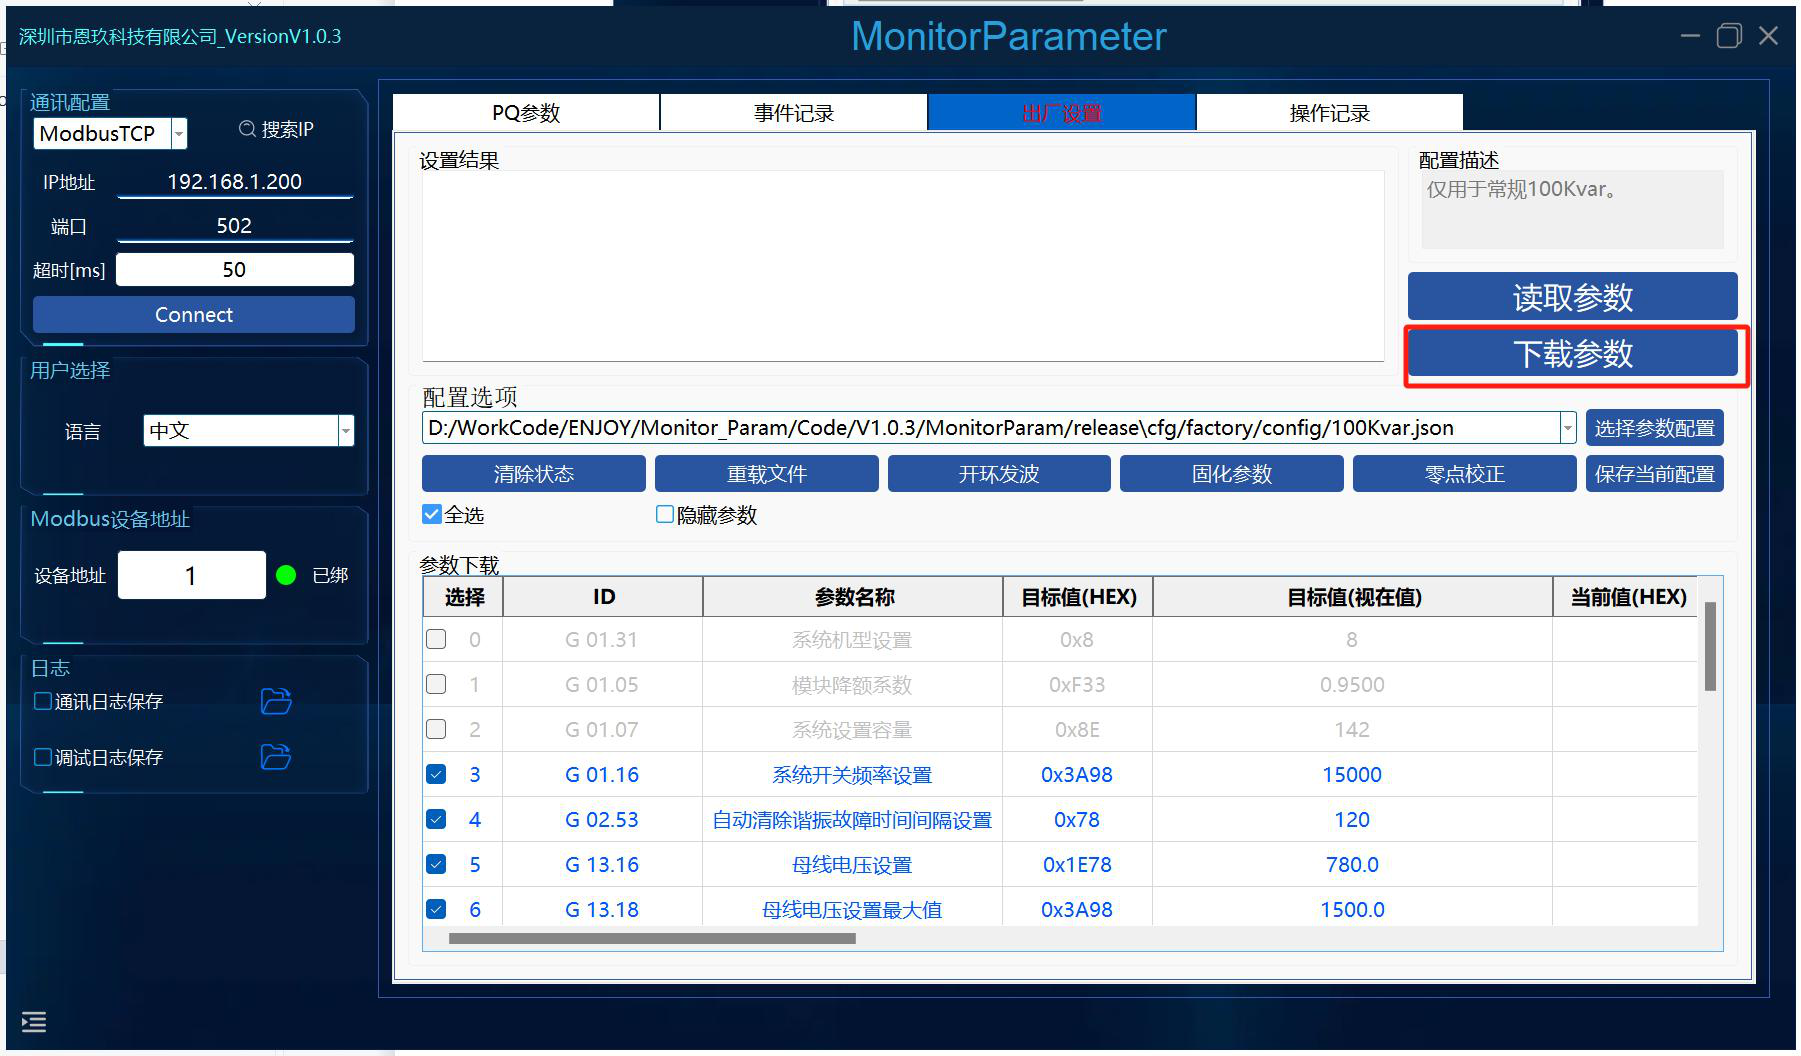Screen dimensions: 1801x1056
Task: Click 保存当前配置 button
Action: click(x=1655, y=474)
